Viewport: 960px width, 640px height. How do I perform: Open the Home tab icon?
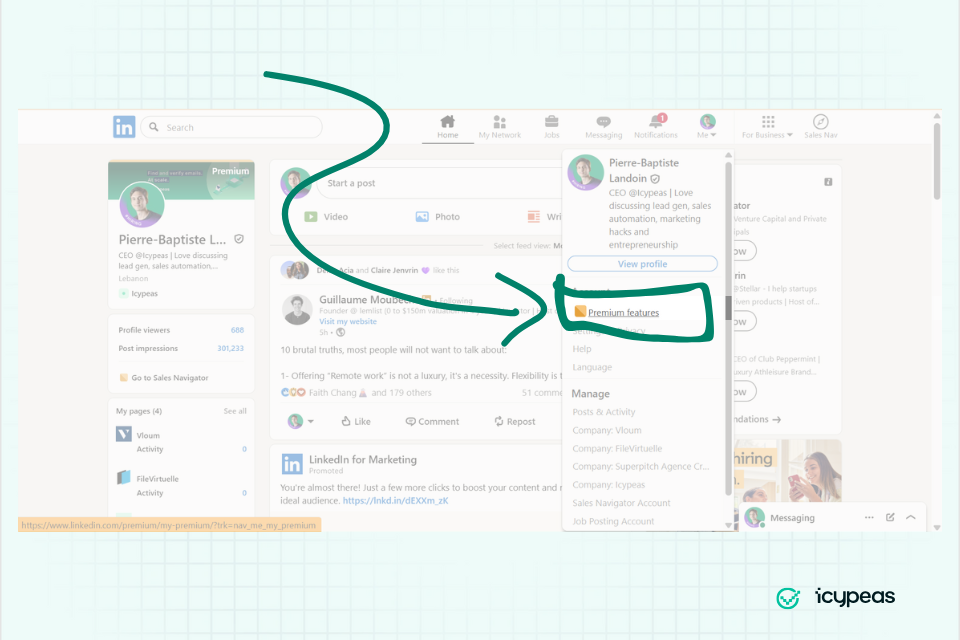(x=448, y=121)
